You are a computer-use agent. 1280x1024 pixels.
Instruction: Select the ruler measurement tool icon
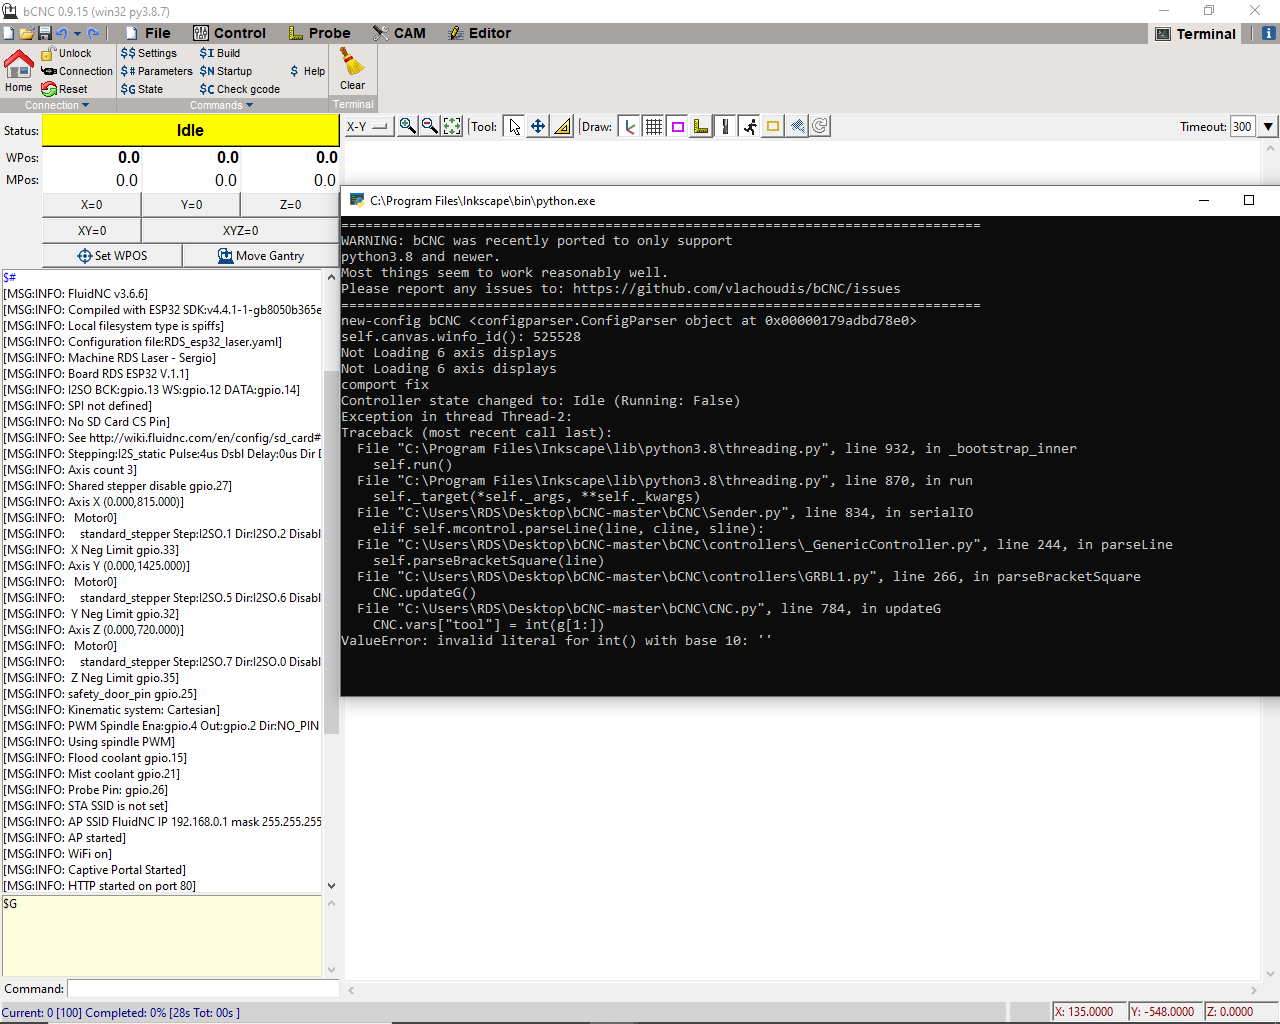(x=561, y=126)
